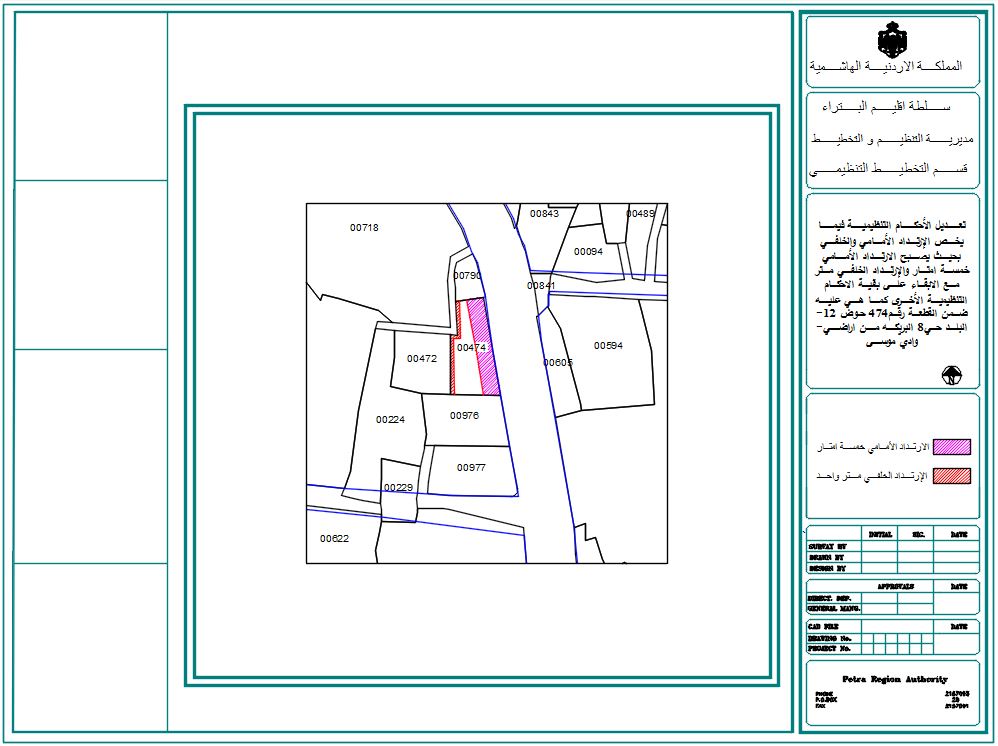The height and width of the screenshot is (746, 998).
Task: Select the magenta hatched legend swatch
Action: pos(951,446)
